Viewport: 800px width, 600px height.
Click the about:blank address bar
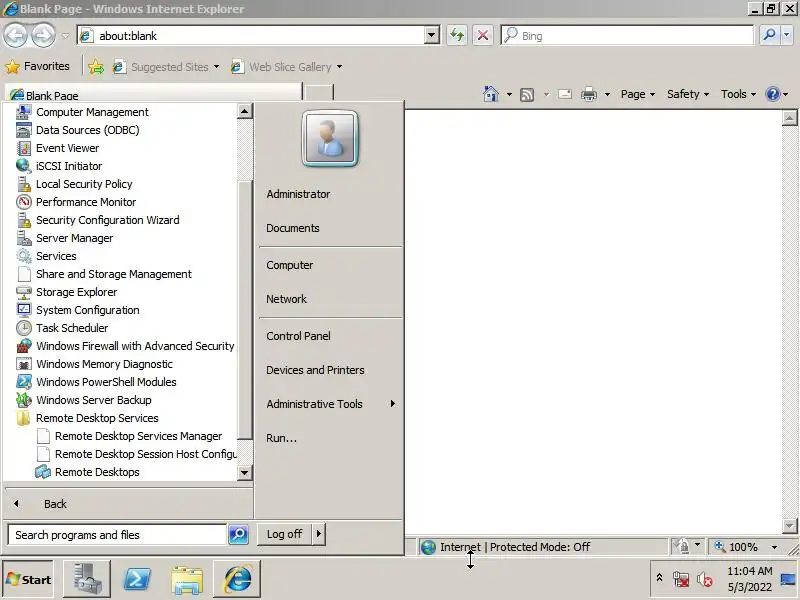[251, 36]
